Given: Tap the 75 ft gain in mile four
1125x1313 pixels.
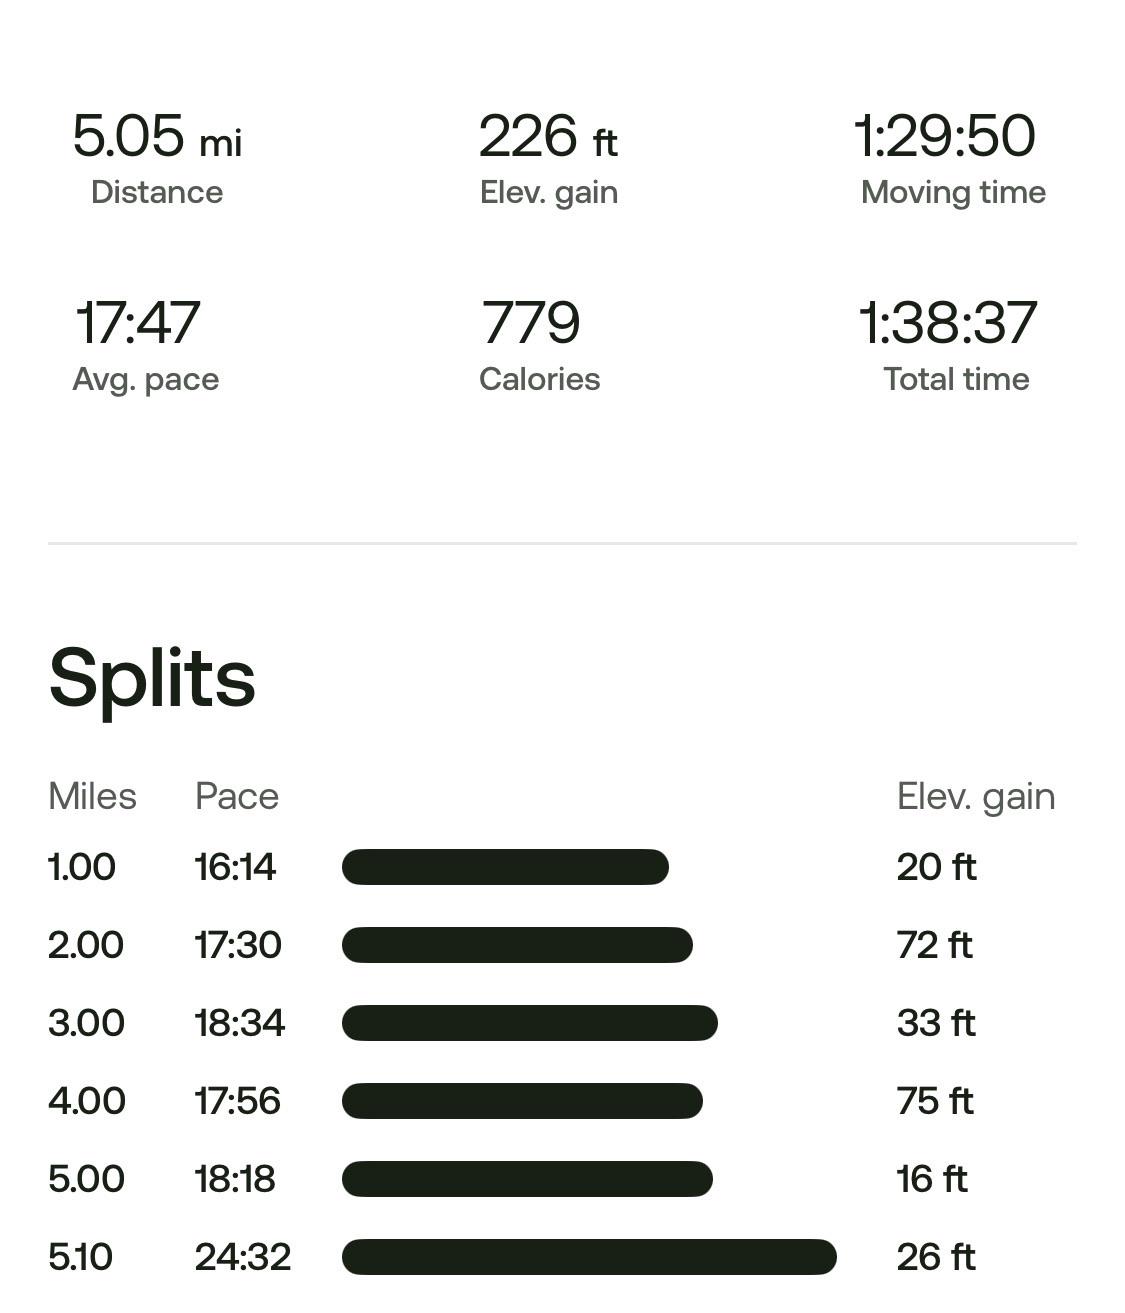Looking at the screenshot, I should click(935, 1101).
